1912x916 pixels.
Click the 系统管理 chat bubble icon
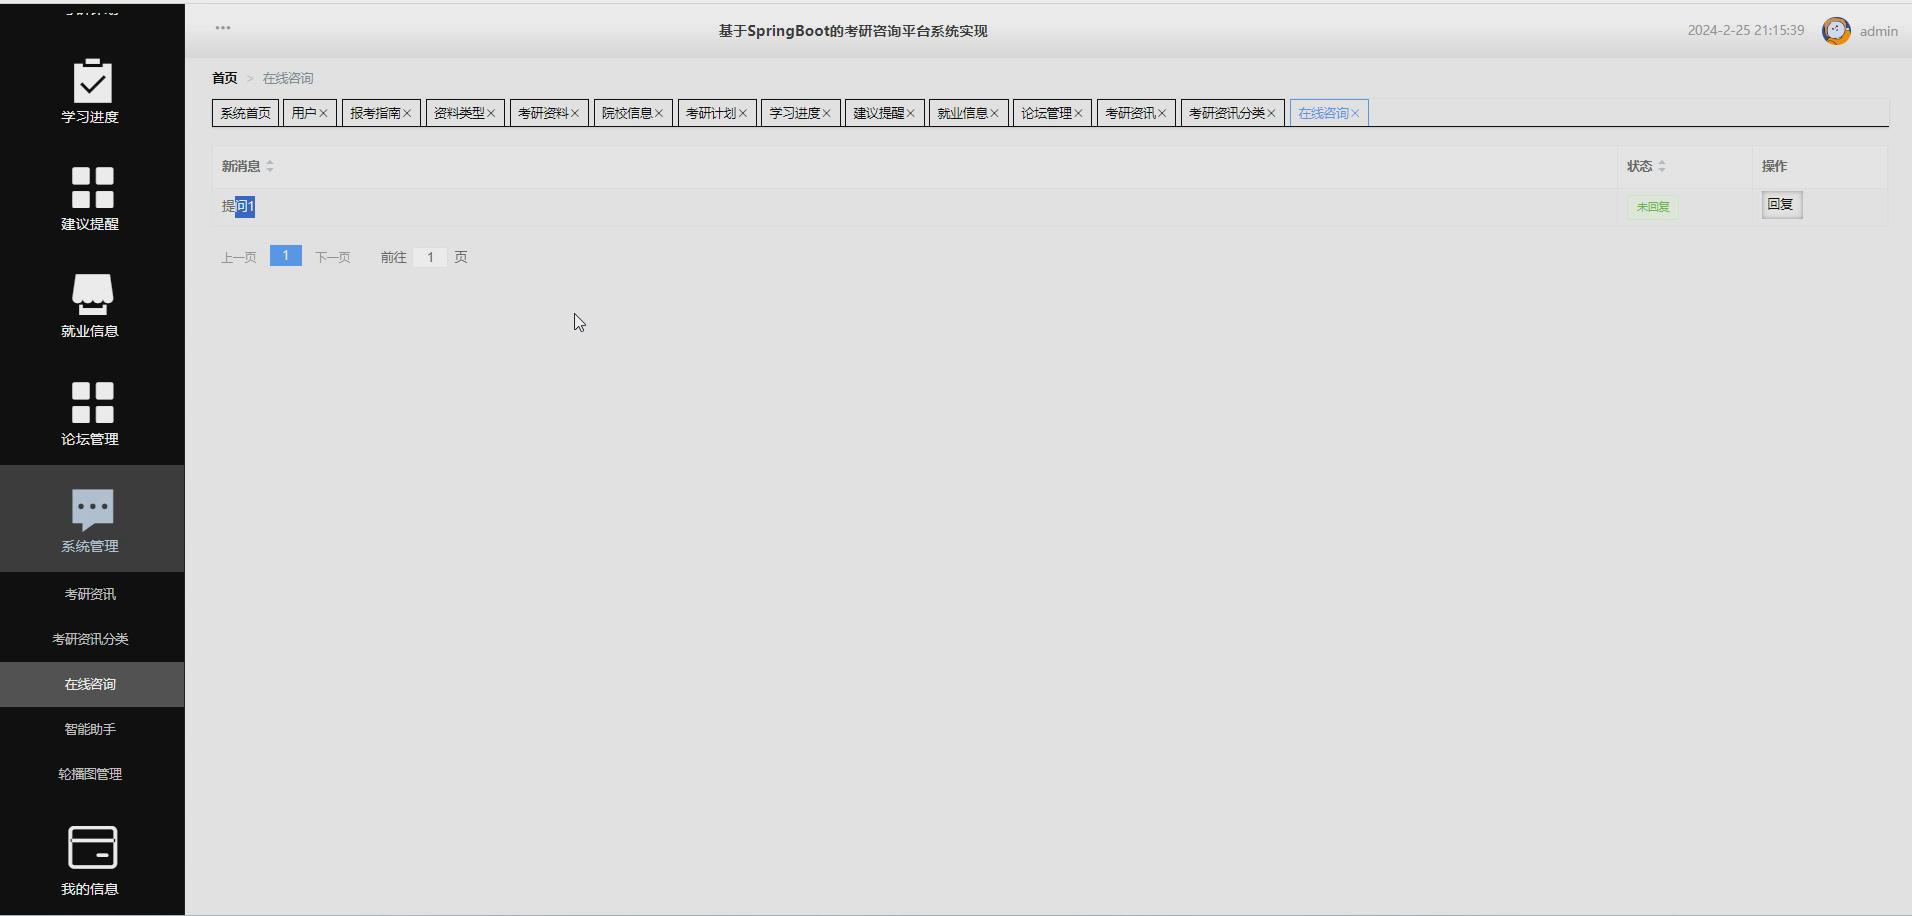(92, 509)
